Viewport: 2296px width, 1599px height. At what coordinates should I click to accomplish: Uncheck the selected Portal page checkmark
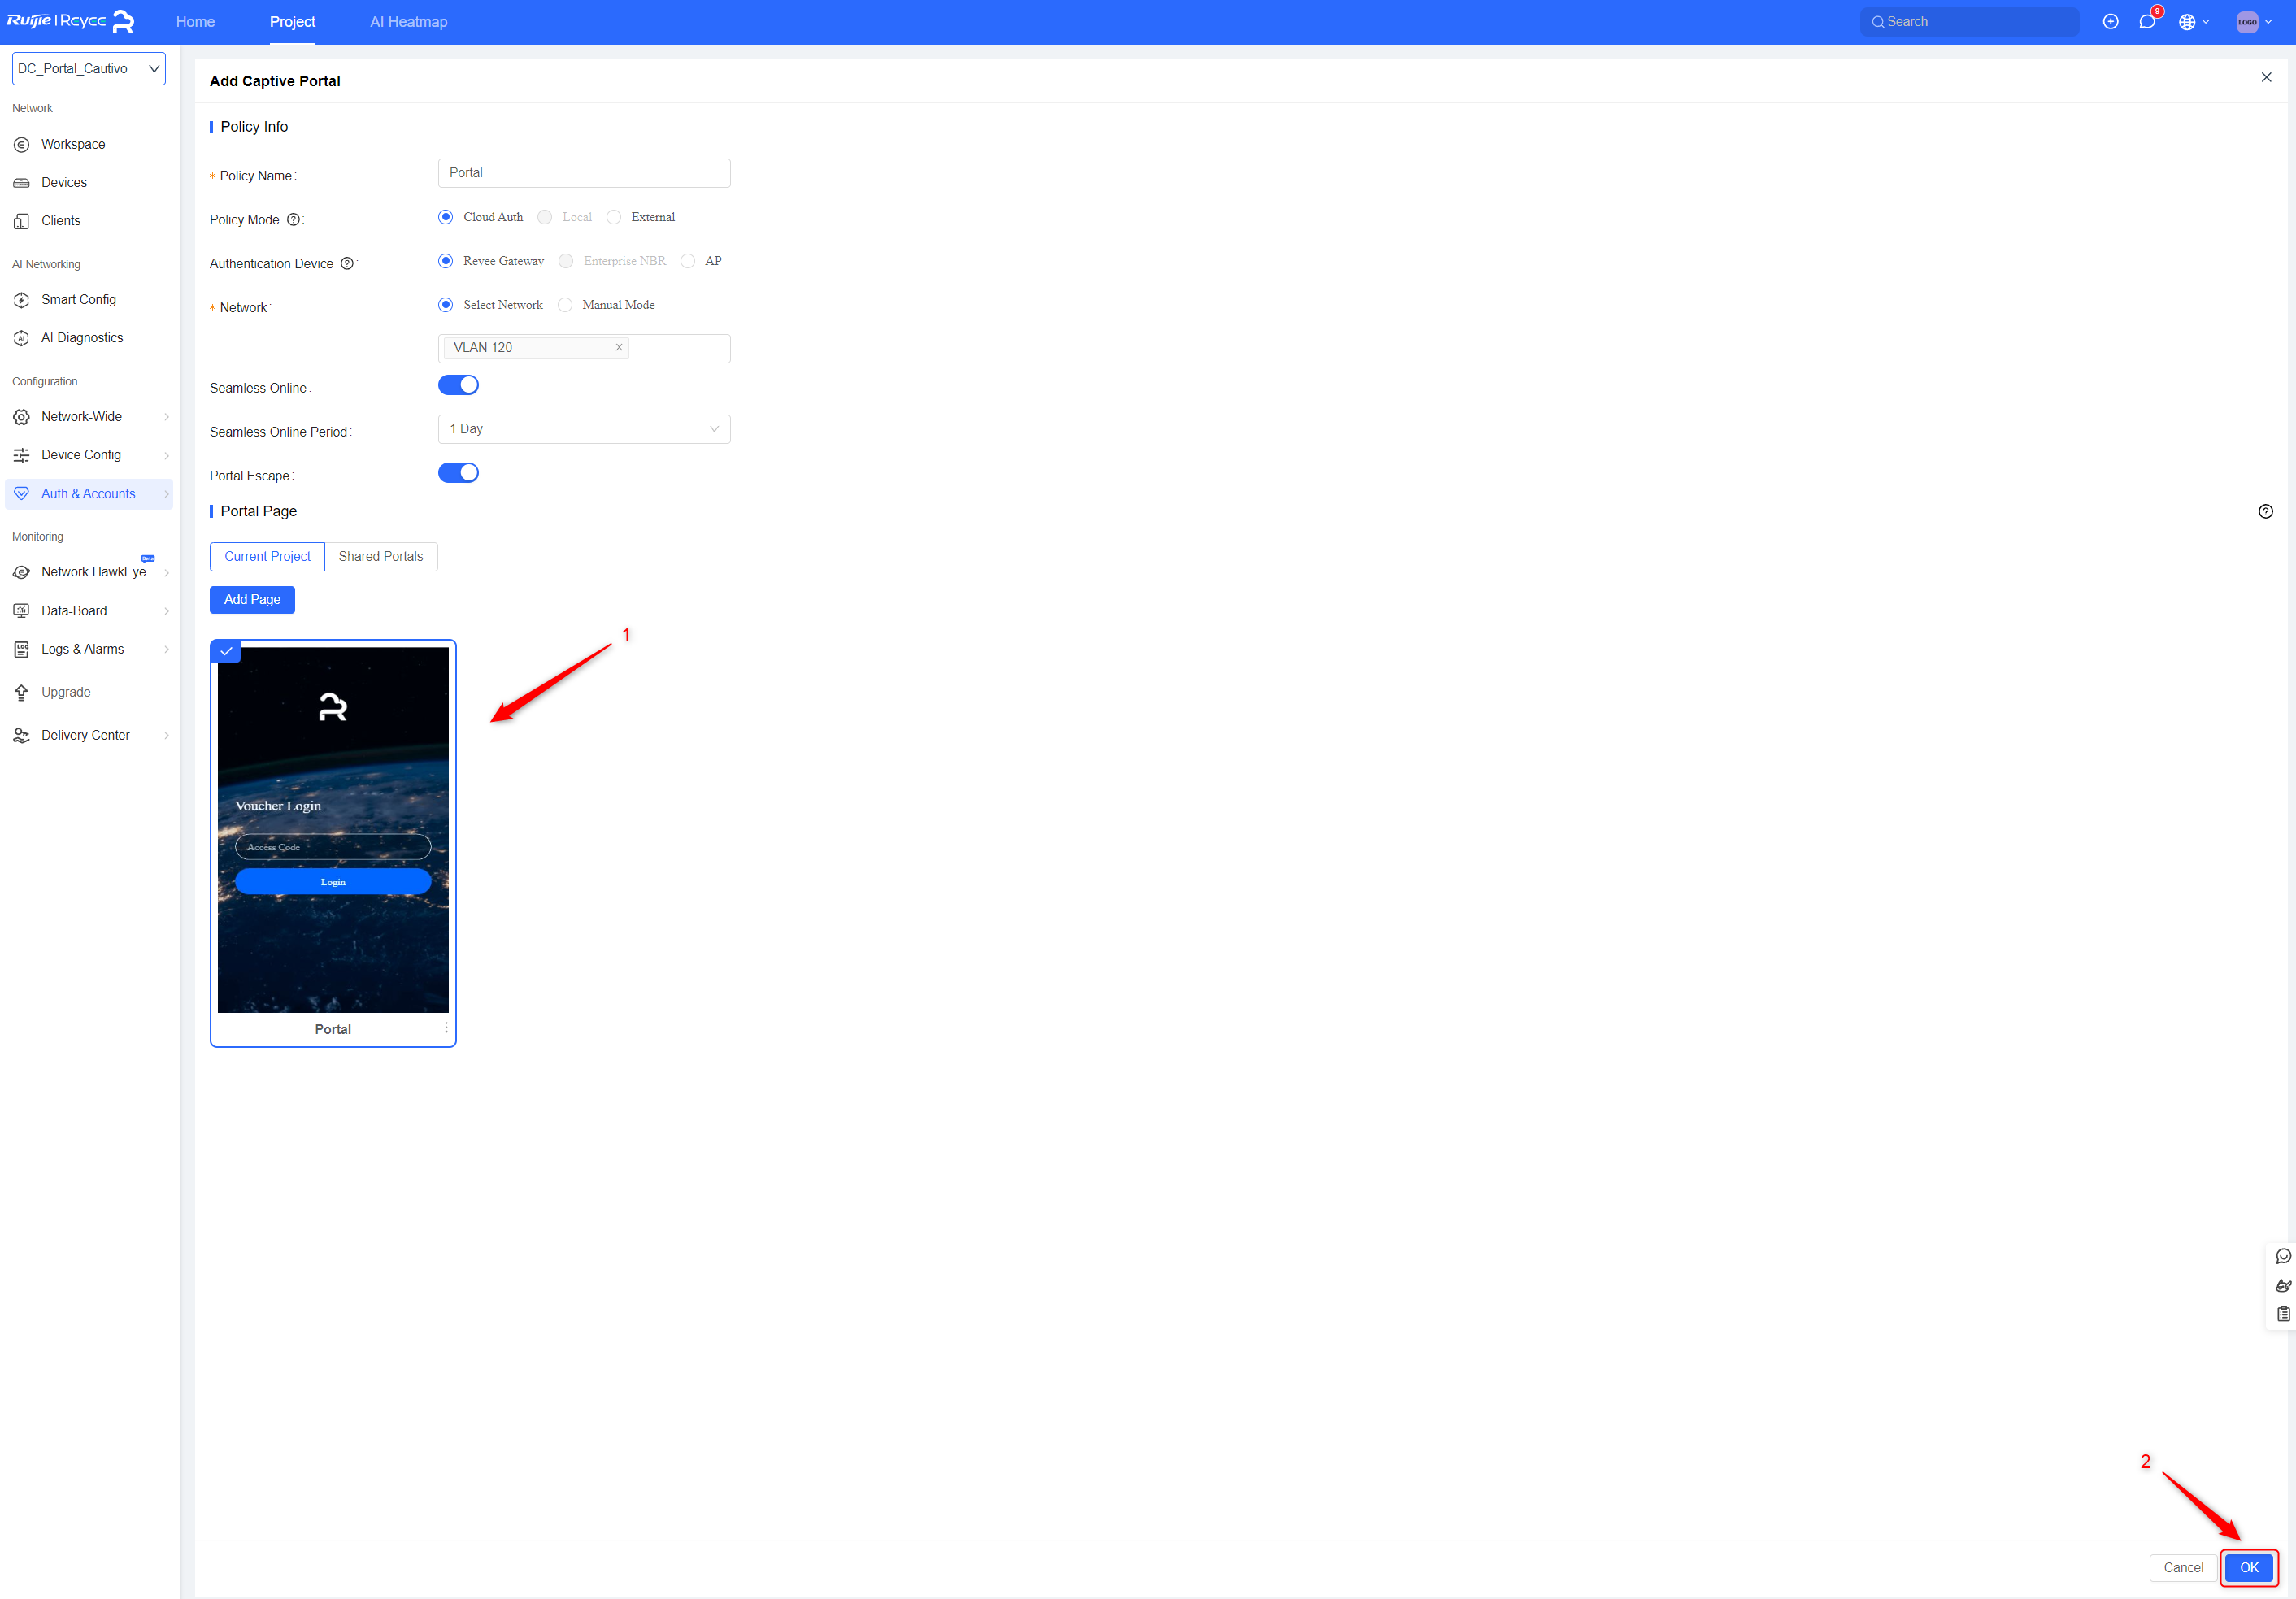click(226, 651)
